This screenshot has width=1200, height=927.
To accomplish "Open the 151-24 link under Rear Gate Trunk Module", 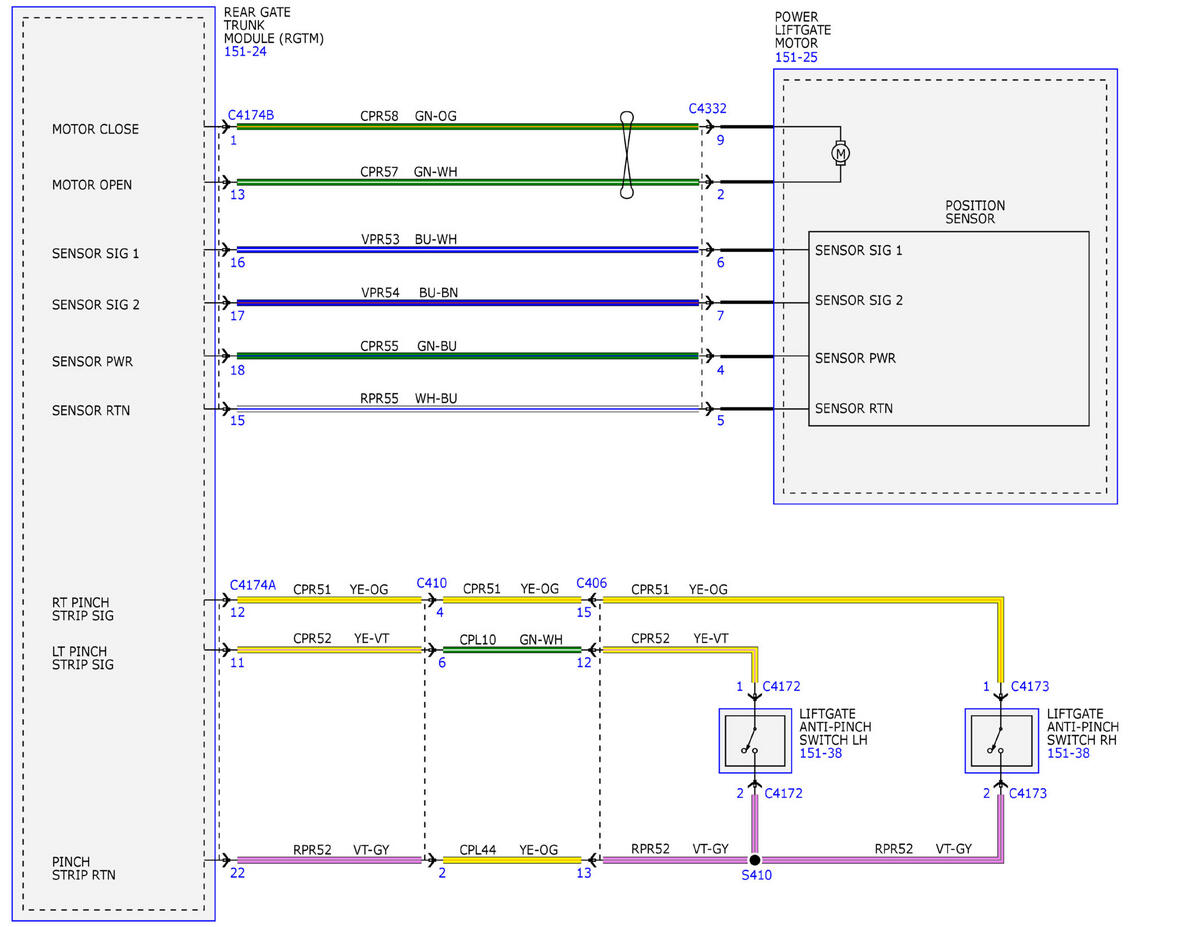I will coord(245,51).
